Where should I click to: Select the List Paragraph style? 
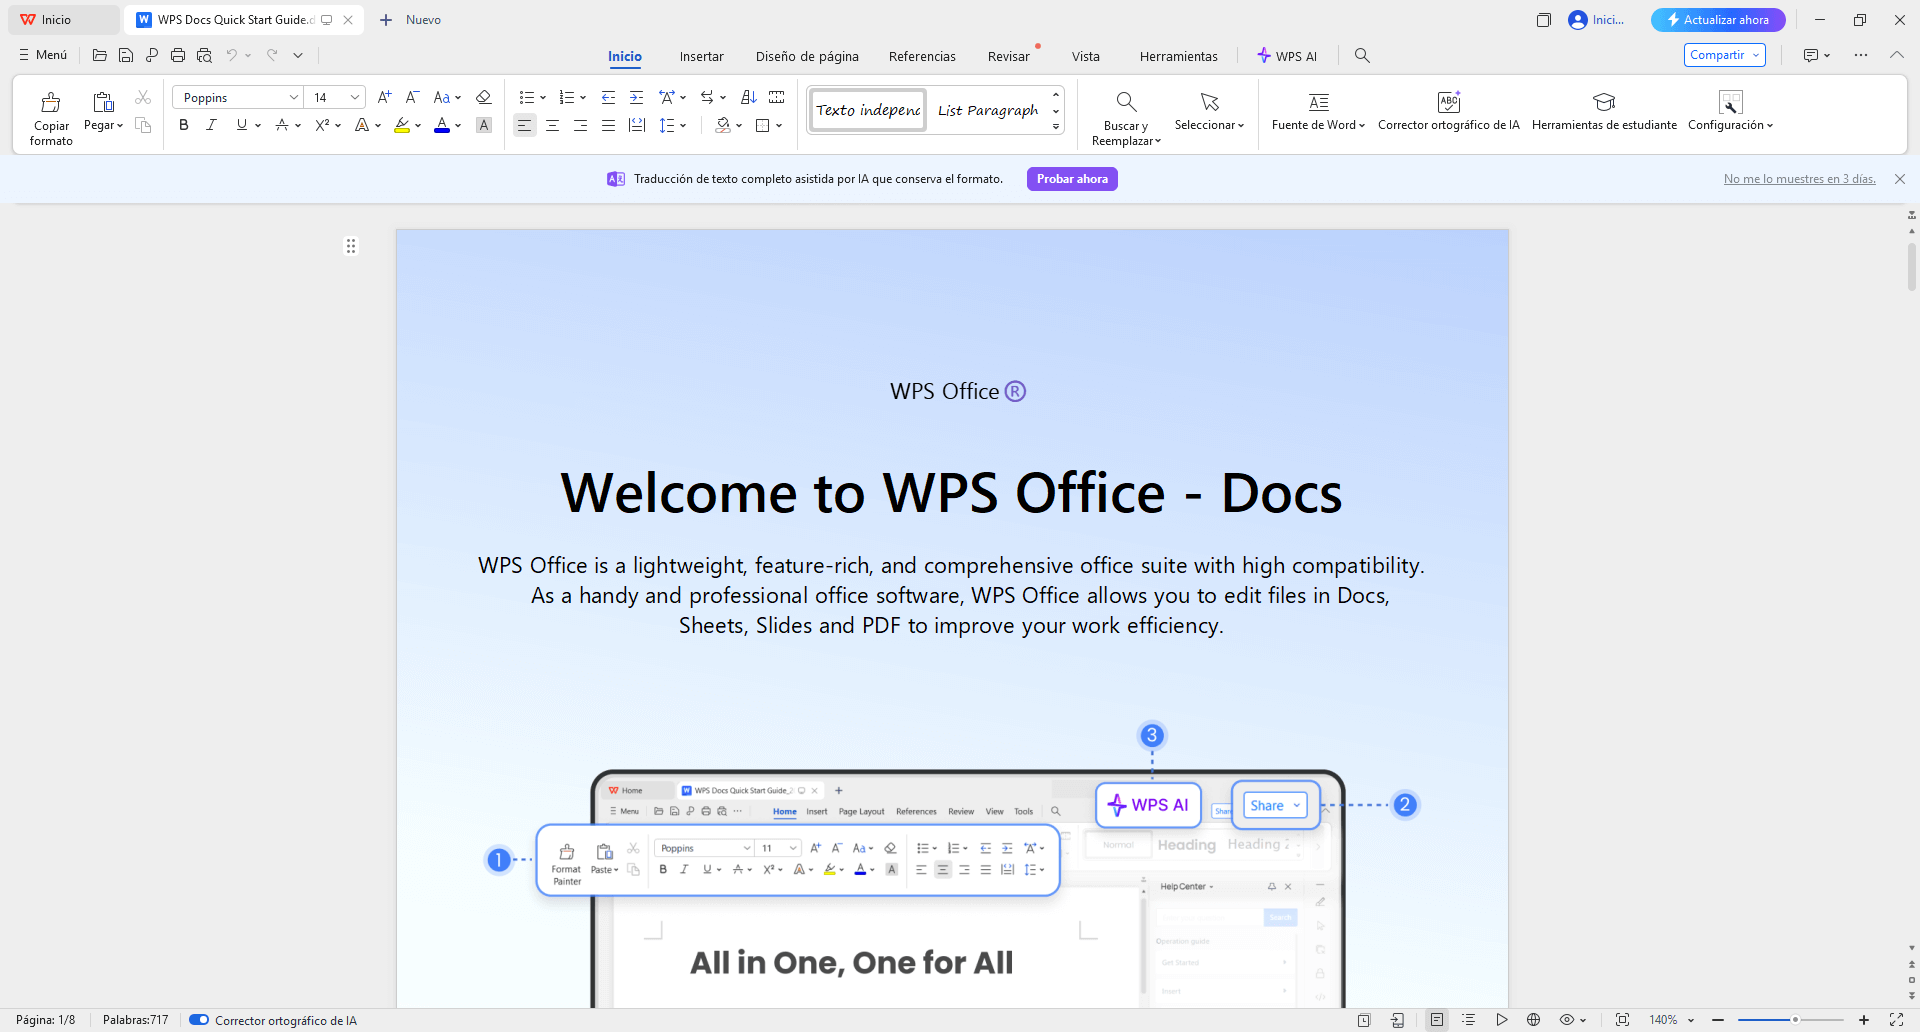988,110
